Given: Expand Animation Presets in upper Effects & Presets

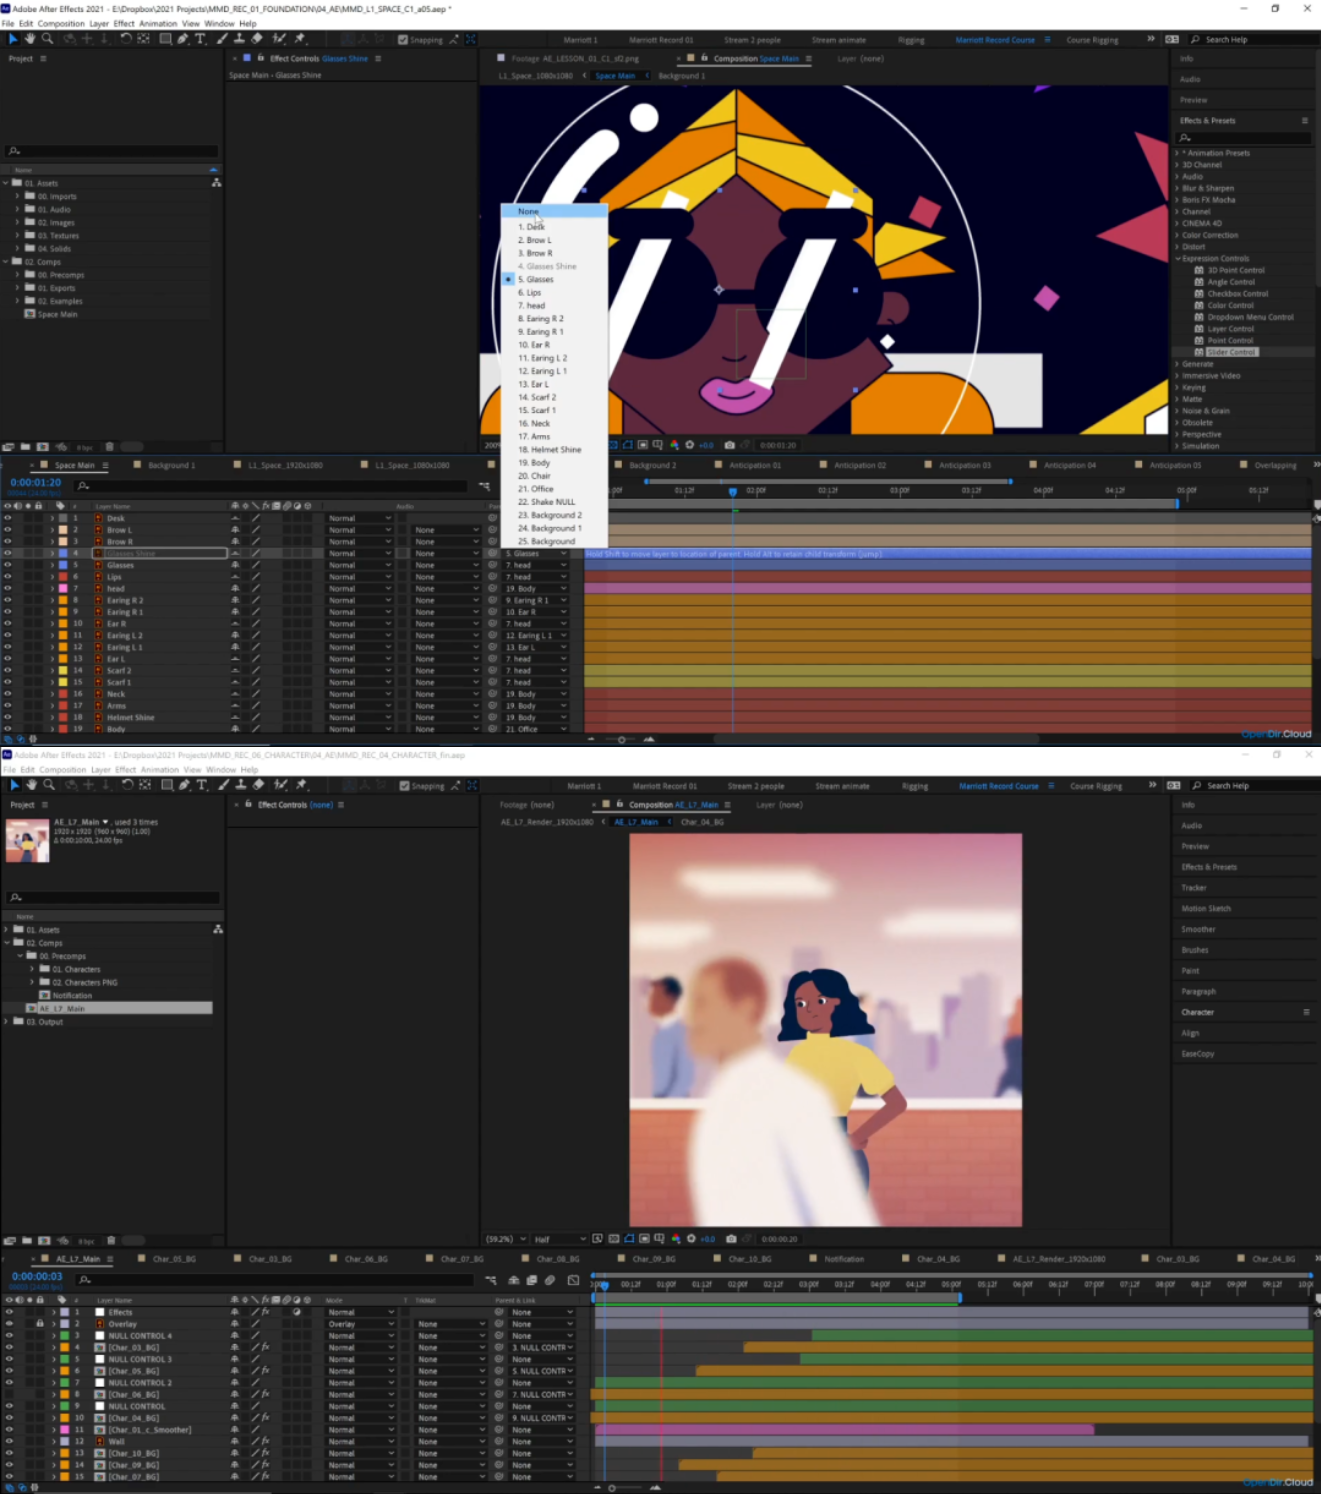Looking at the screenshot, I should tap(1178, 153).
